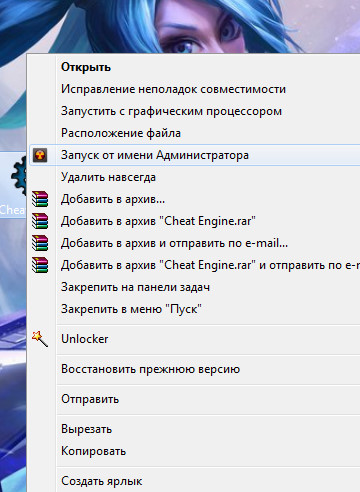Select Удалить навсегда
Screen dimensions: 360x492
(x=108, y=177)
